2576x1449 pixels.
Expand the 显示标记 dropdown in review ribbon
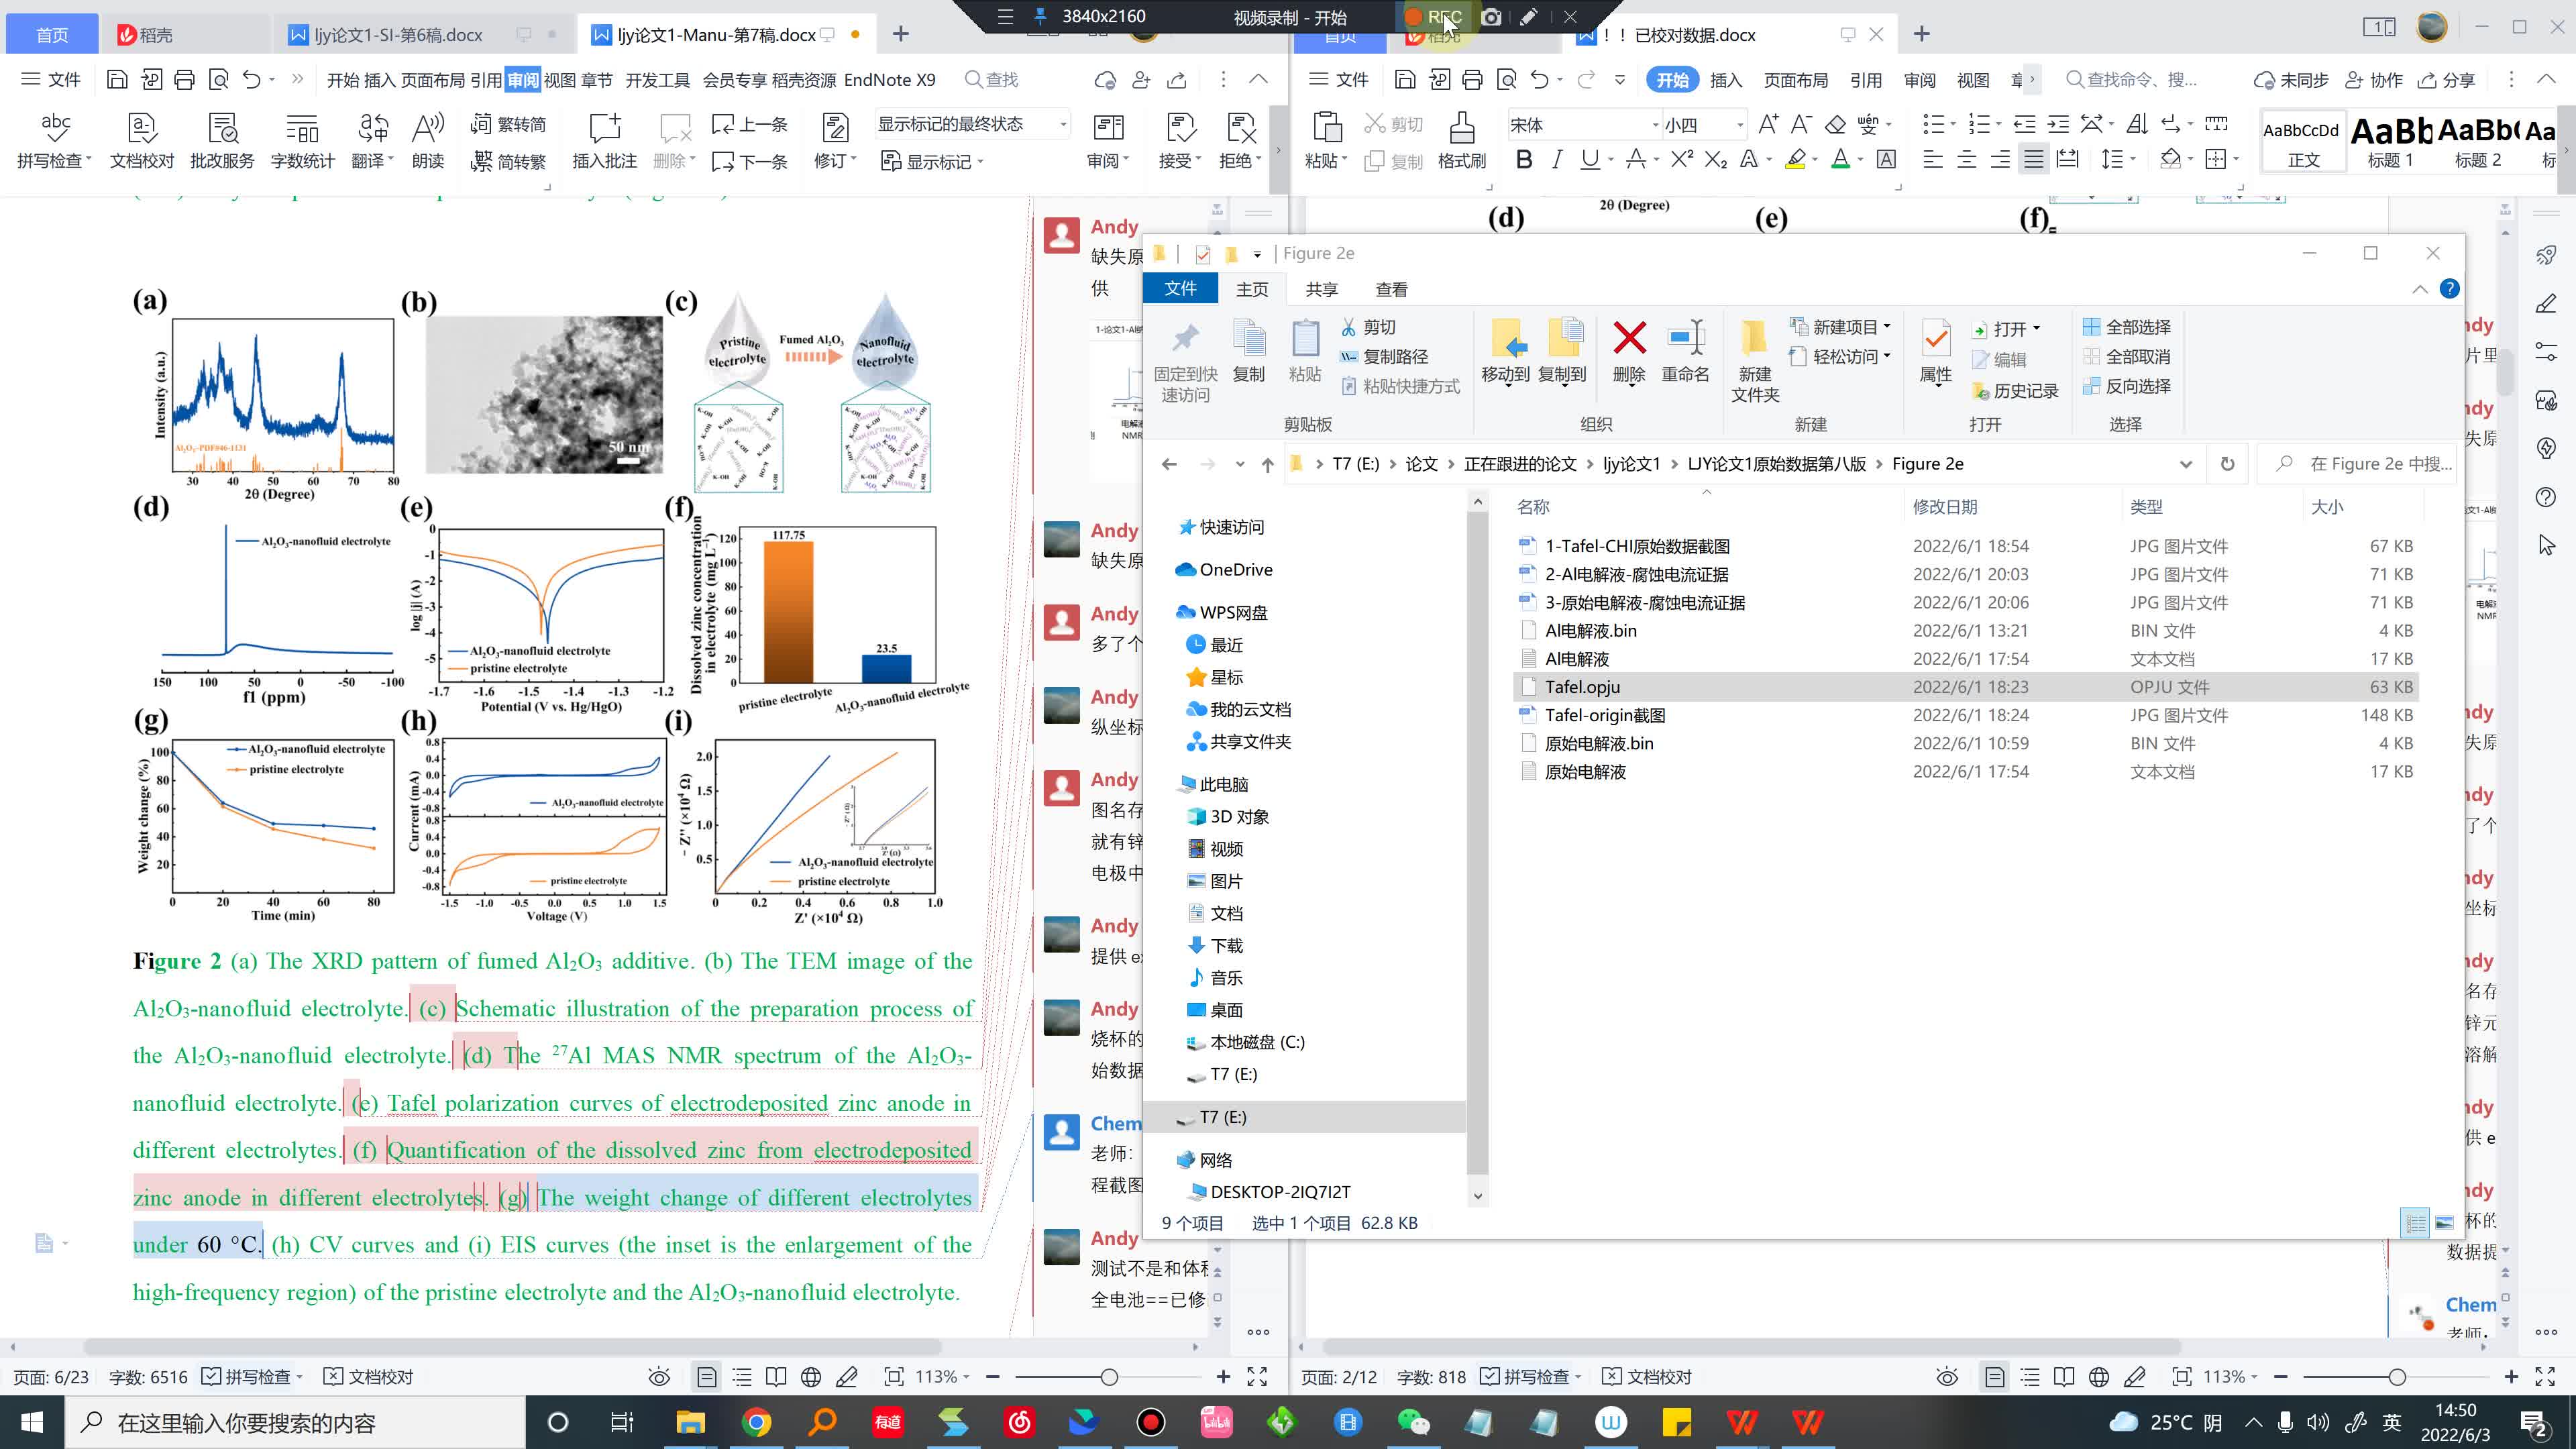tap(980, 161)
